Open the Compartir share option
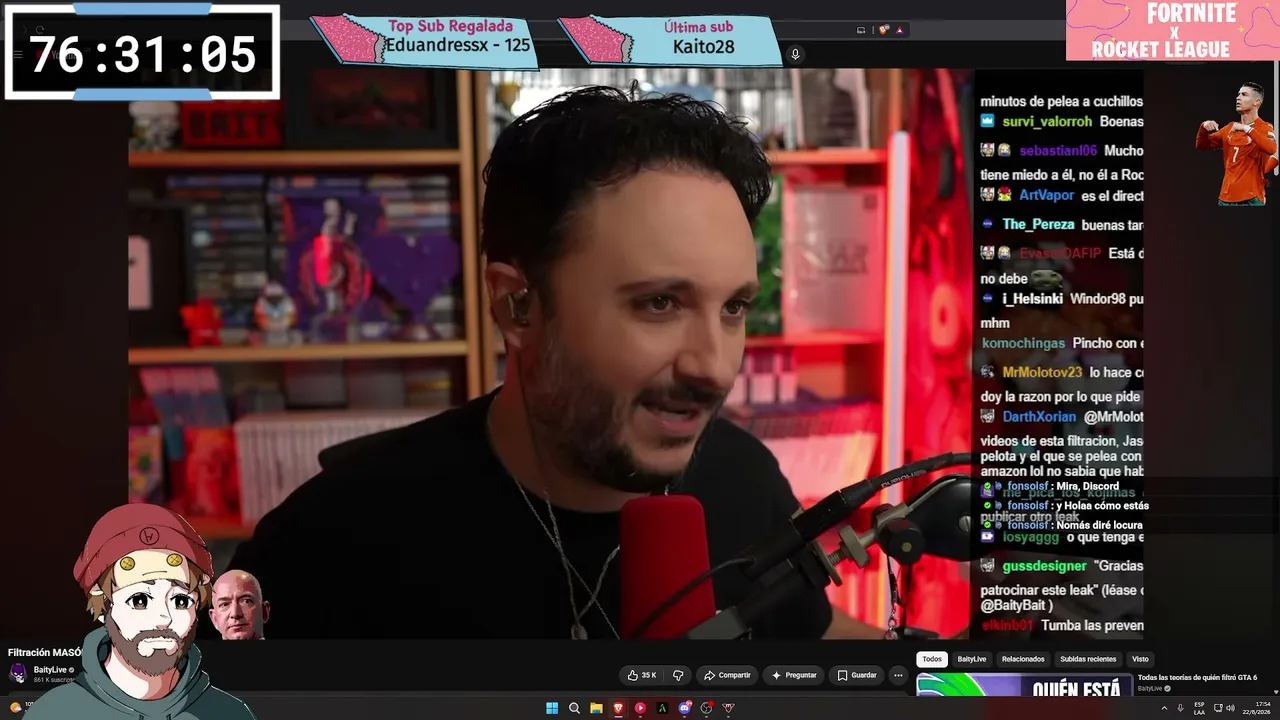Viewport: 1280px width, 720px height. point(727,675)
